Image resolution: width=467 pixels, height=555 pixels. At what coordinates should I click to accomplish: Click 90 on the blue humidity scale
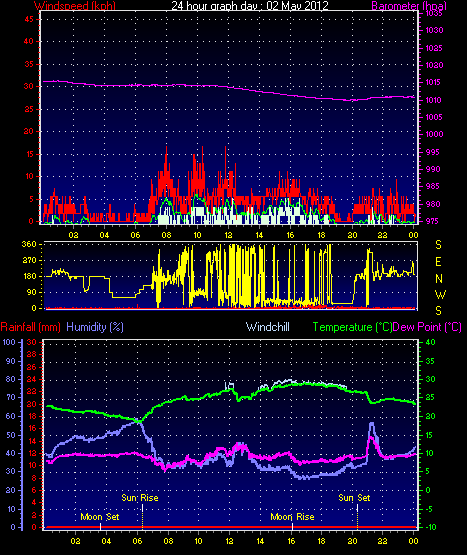11,361
